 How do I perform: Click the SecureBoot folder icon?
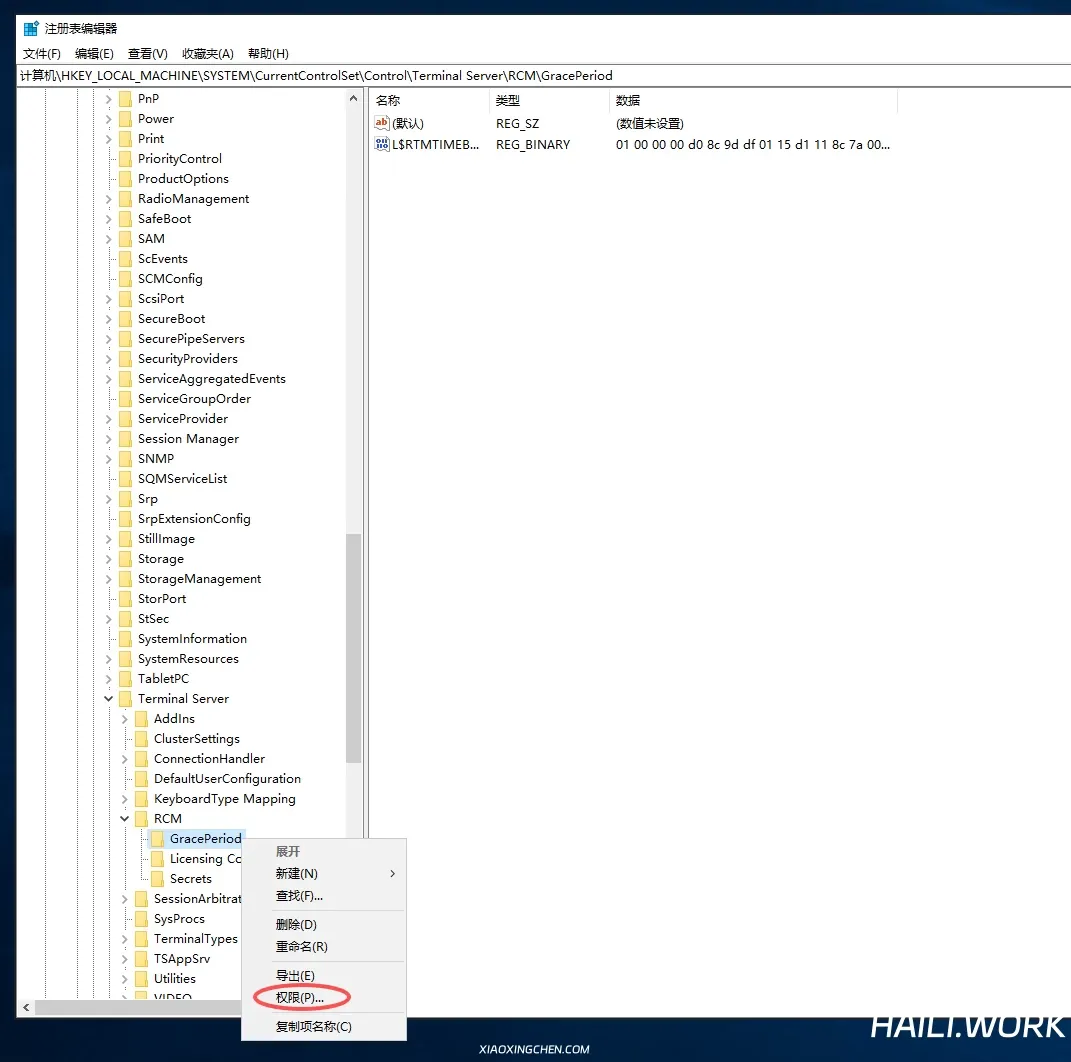pos(125,319)
